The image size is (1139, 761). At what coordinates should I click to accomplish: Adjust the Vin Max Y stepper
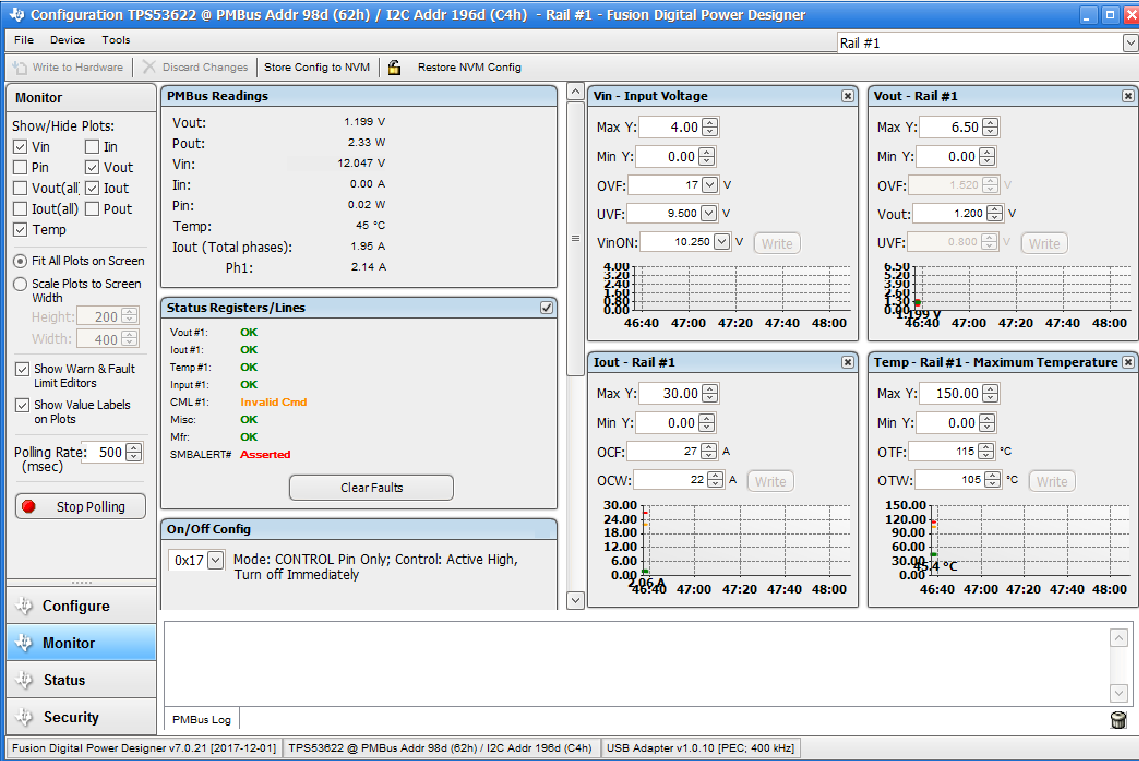click(710, 127)
